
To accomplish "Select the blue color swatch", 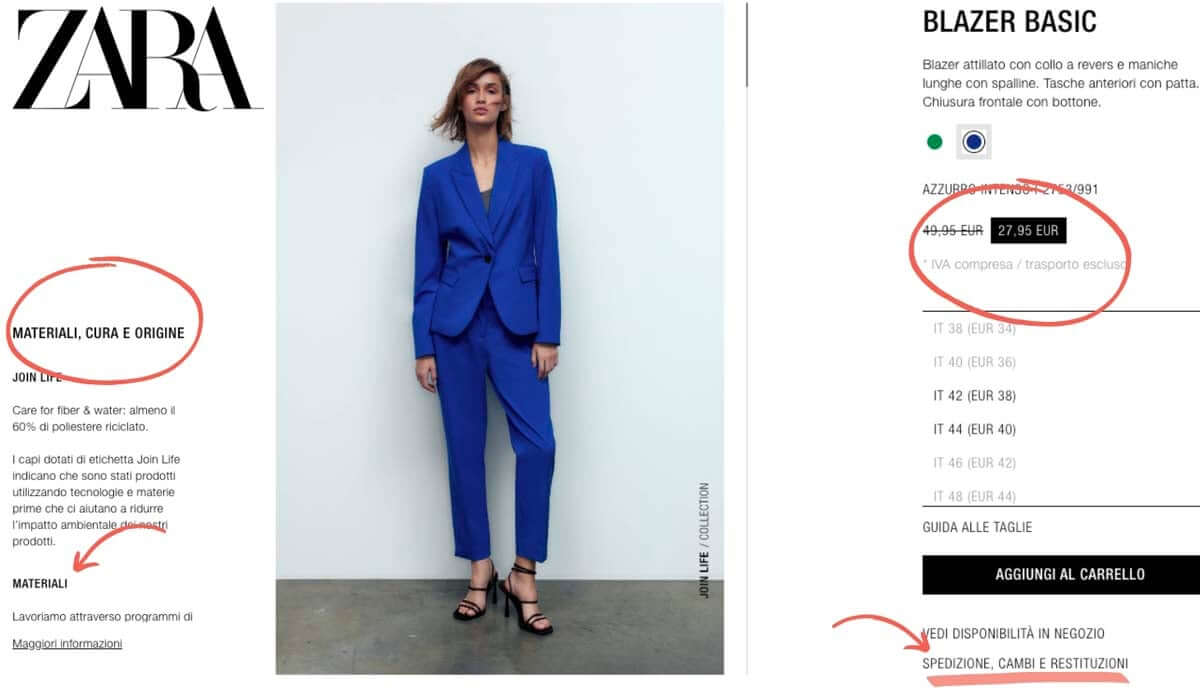I will click(974, 142).
